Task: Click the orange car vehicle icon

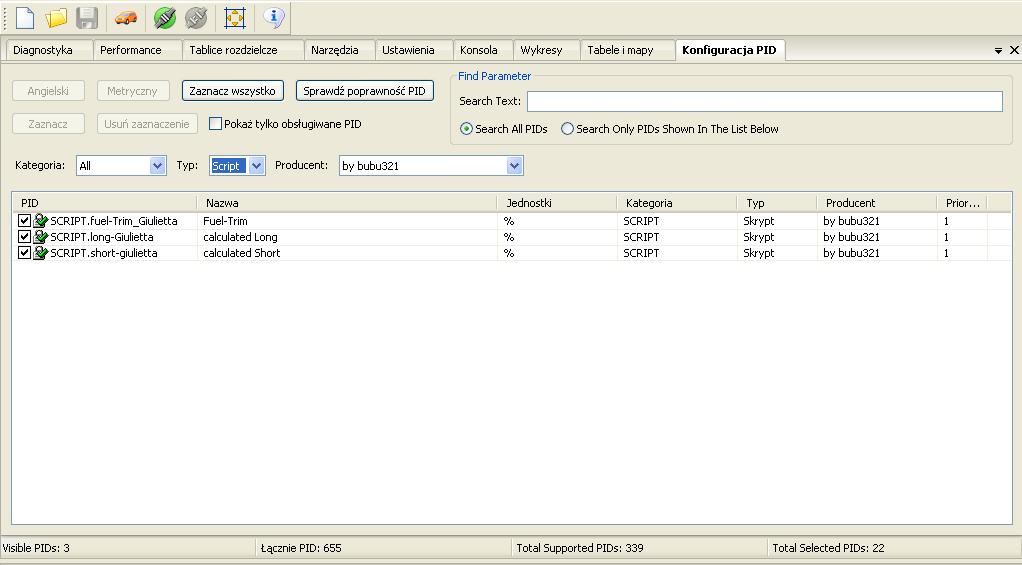Action: click(x=126, y=17)
